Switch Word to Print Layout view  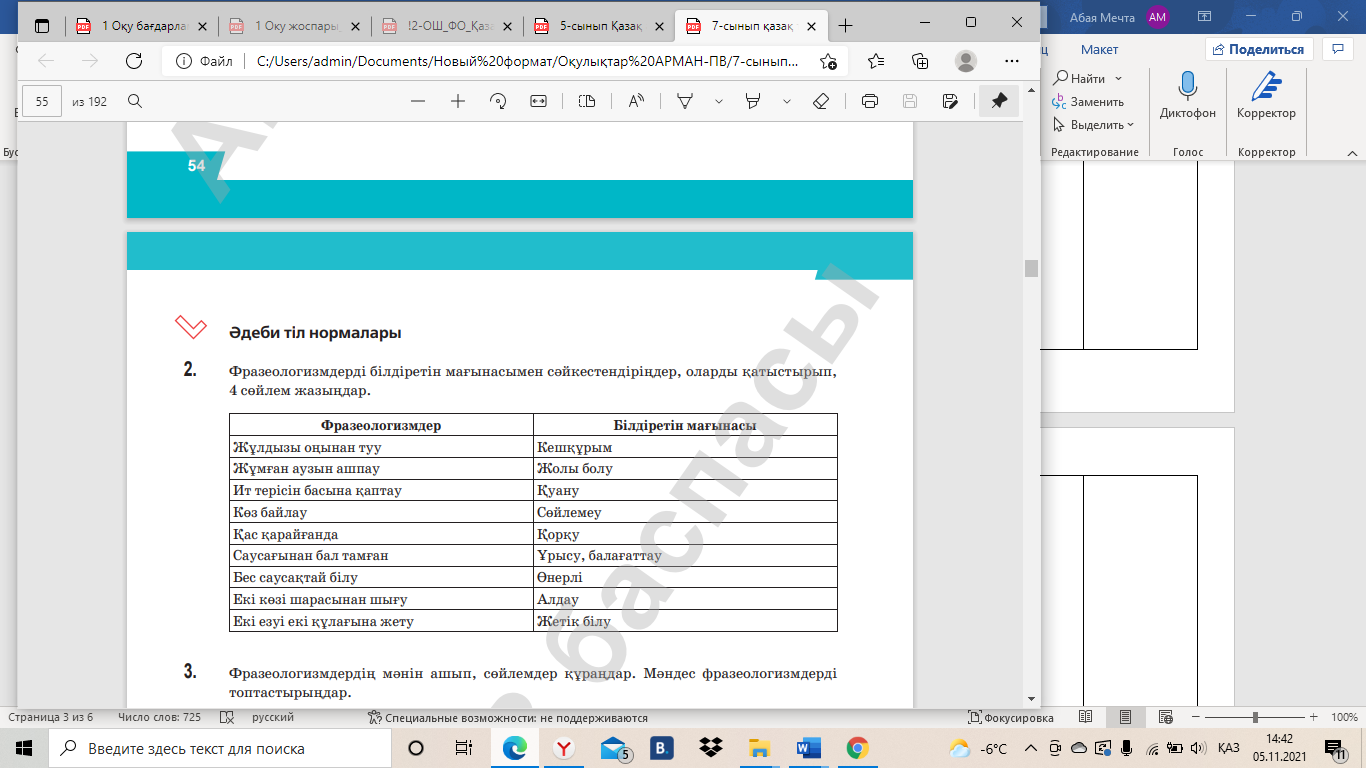1125,717
